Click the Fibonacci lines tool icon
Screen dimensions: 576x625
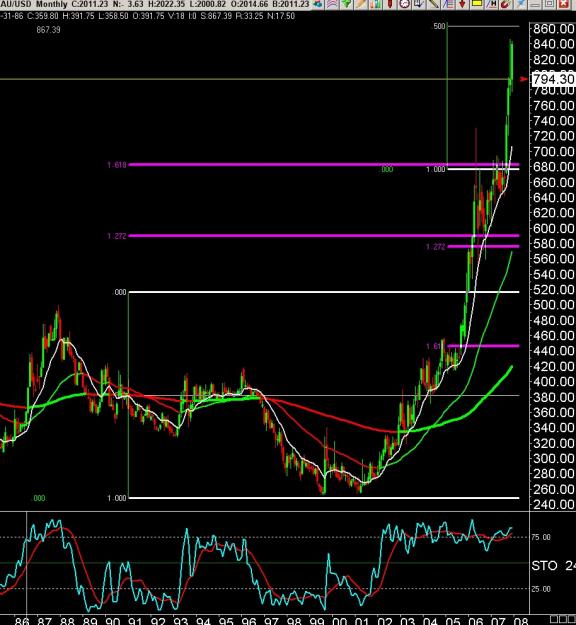[x=448, y=4]
